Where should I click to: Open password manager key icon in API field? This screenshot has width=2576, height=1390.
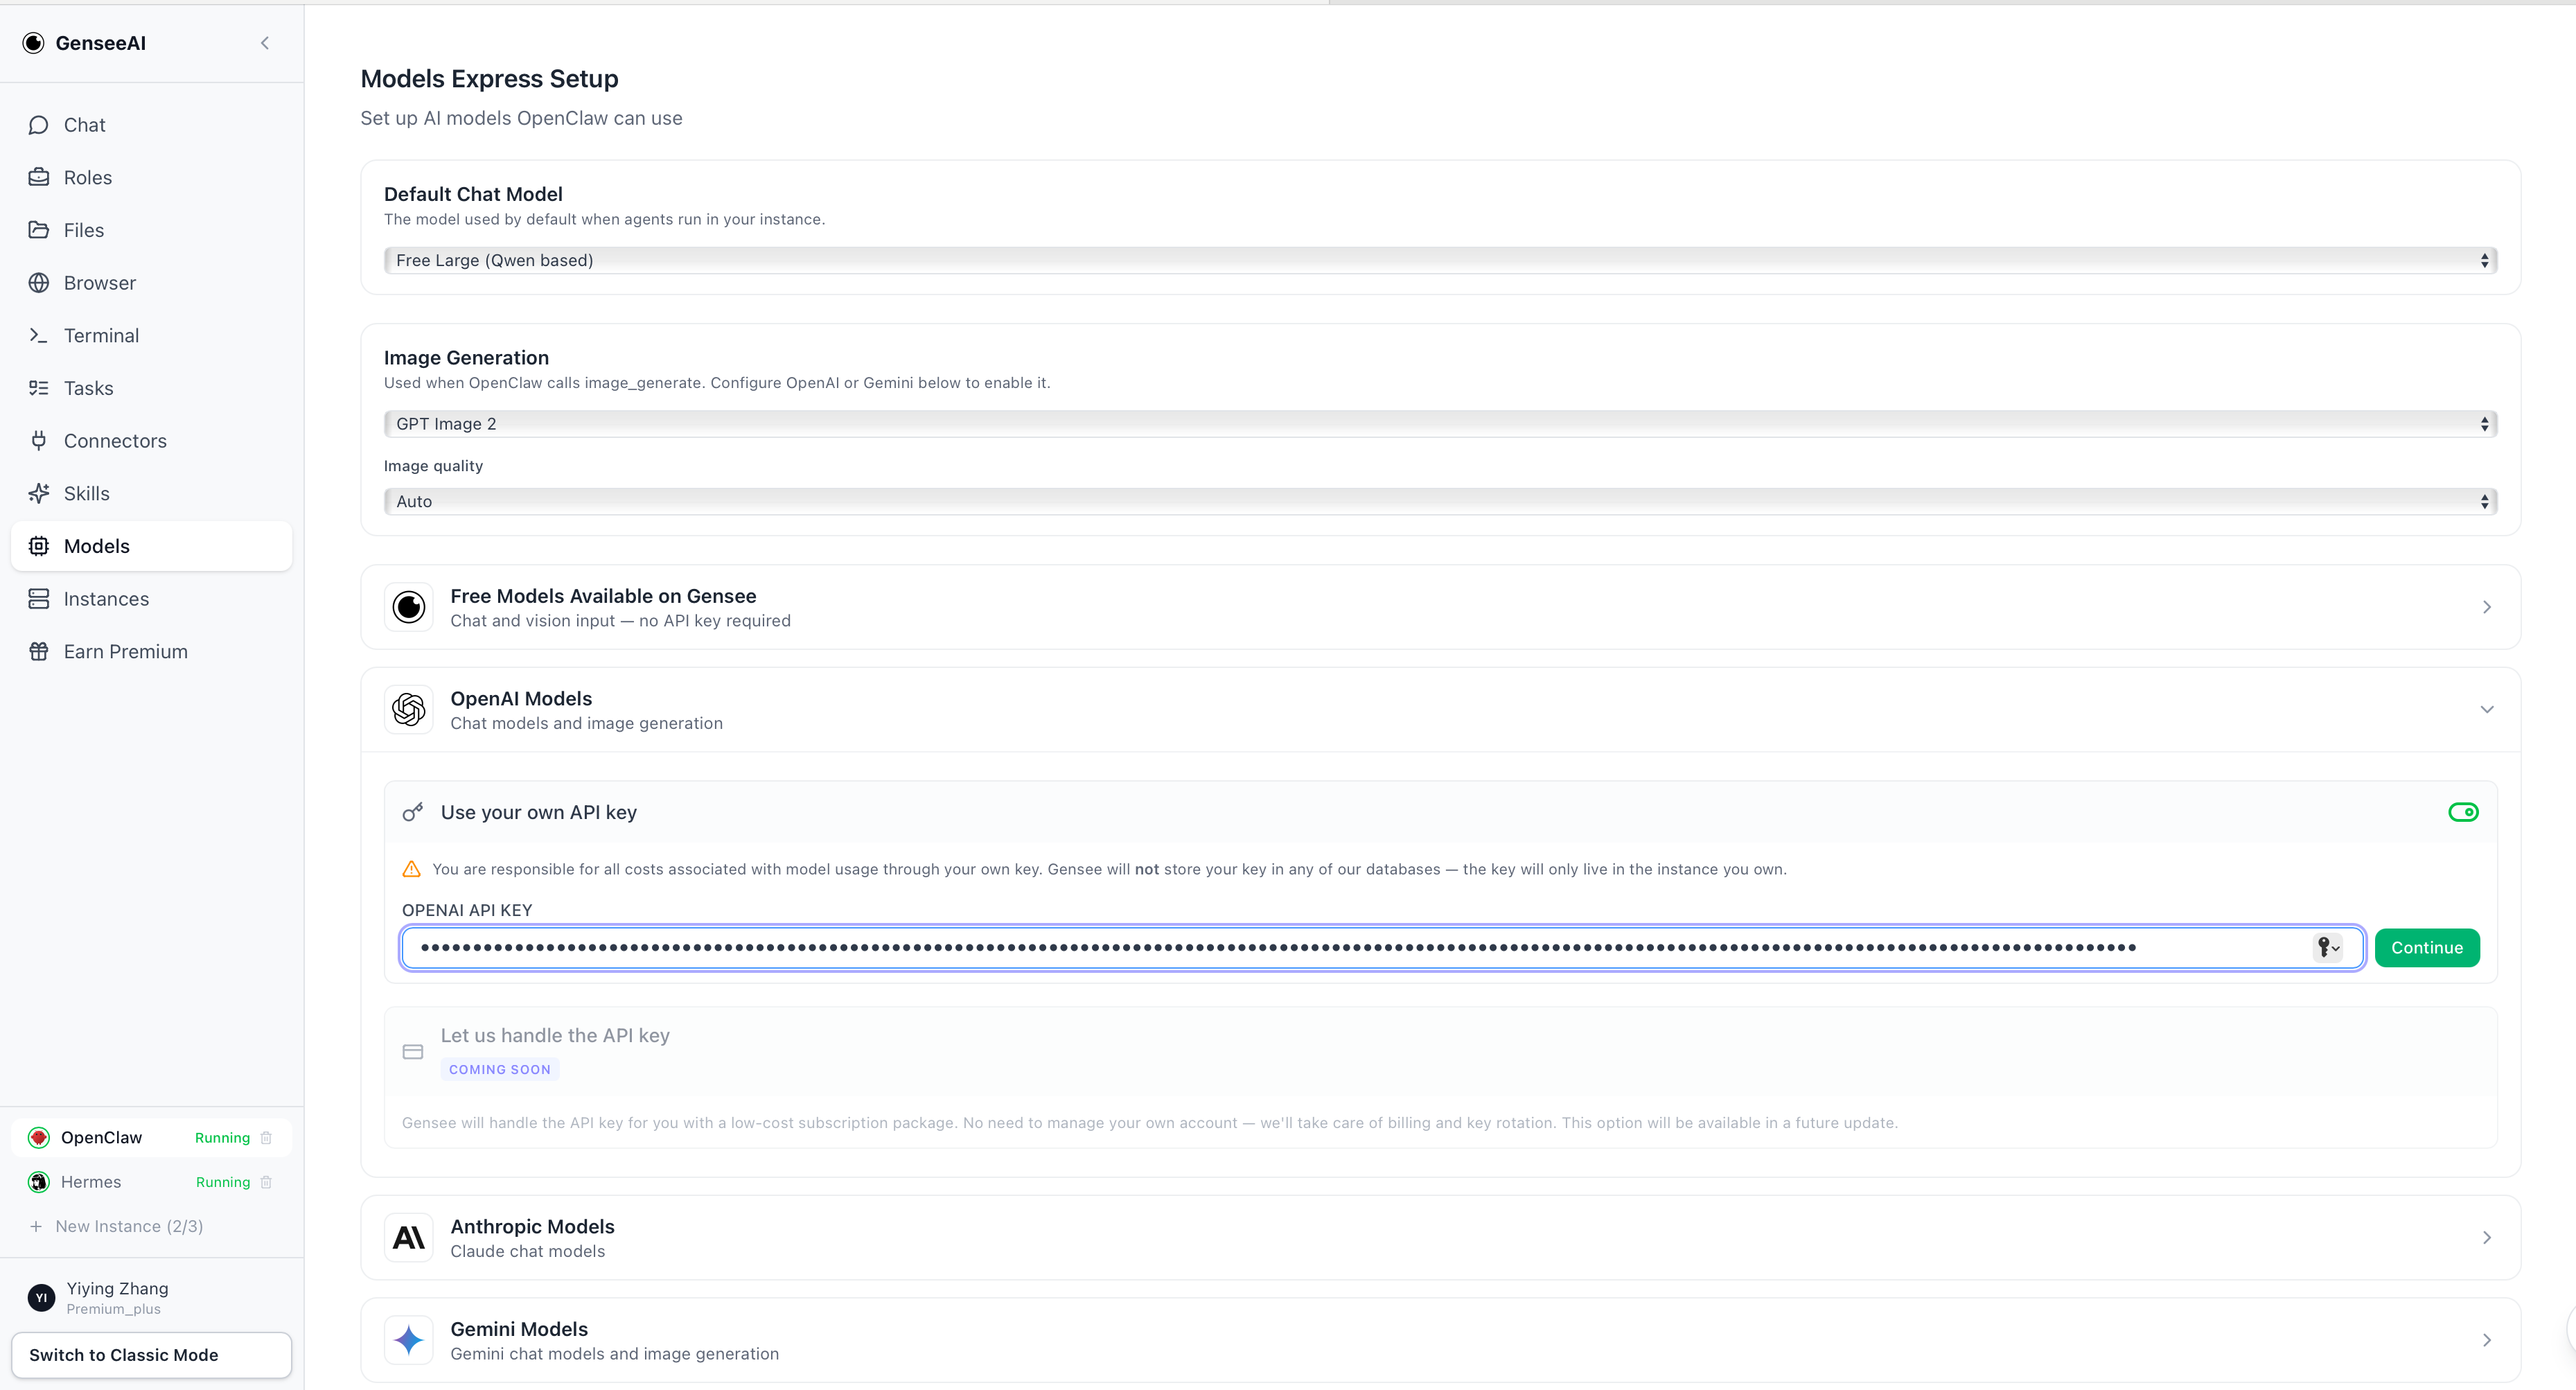click(x=2327, y=947)
